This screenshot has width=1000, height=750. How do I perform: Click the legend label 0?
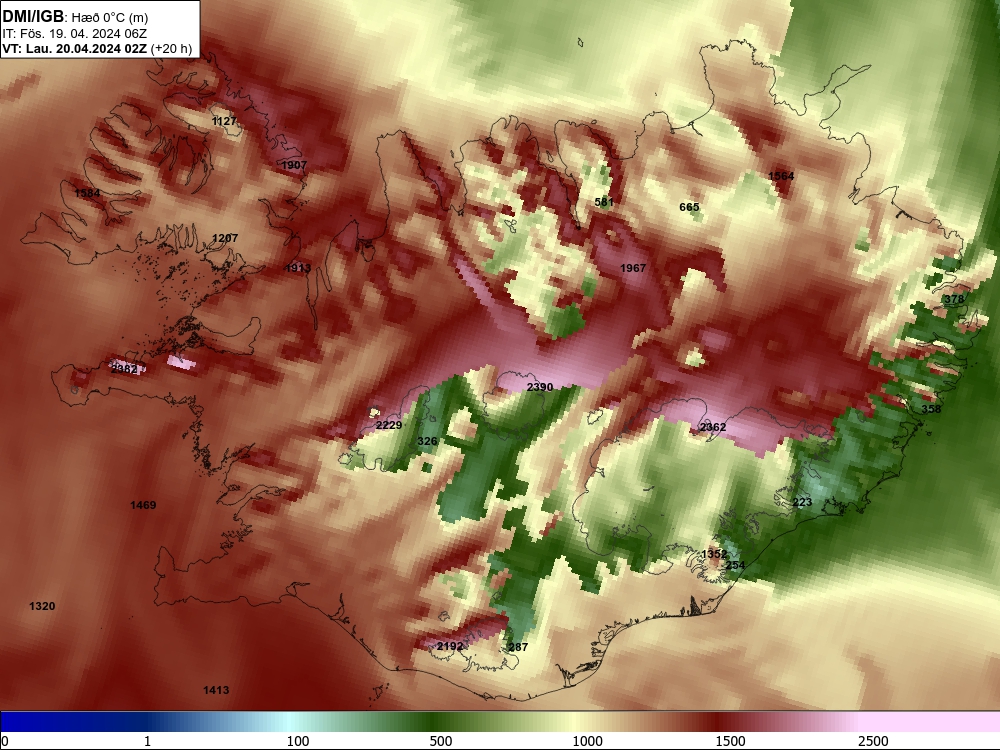(5, 741)
